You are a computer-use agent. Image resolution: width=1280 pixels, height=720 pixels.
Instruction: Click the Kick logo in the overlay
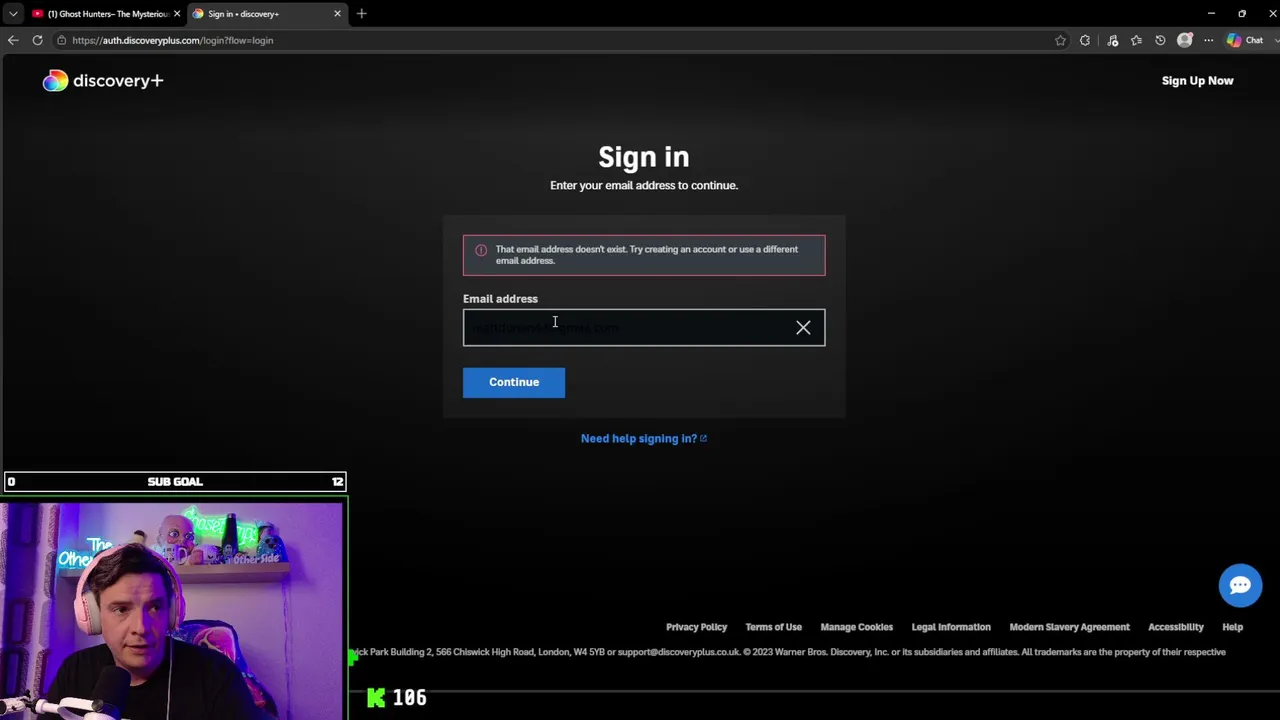tap(376, 698)
